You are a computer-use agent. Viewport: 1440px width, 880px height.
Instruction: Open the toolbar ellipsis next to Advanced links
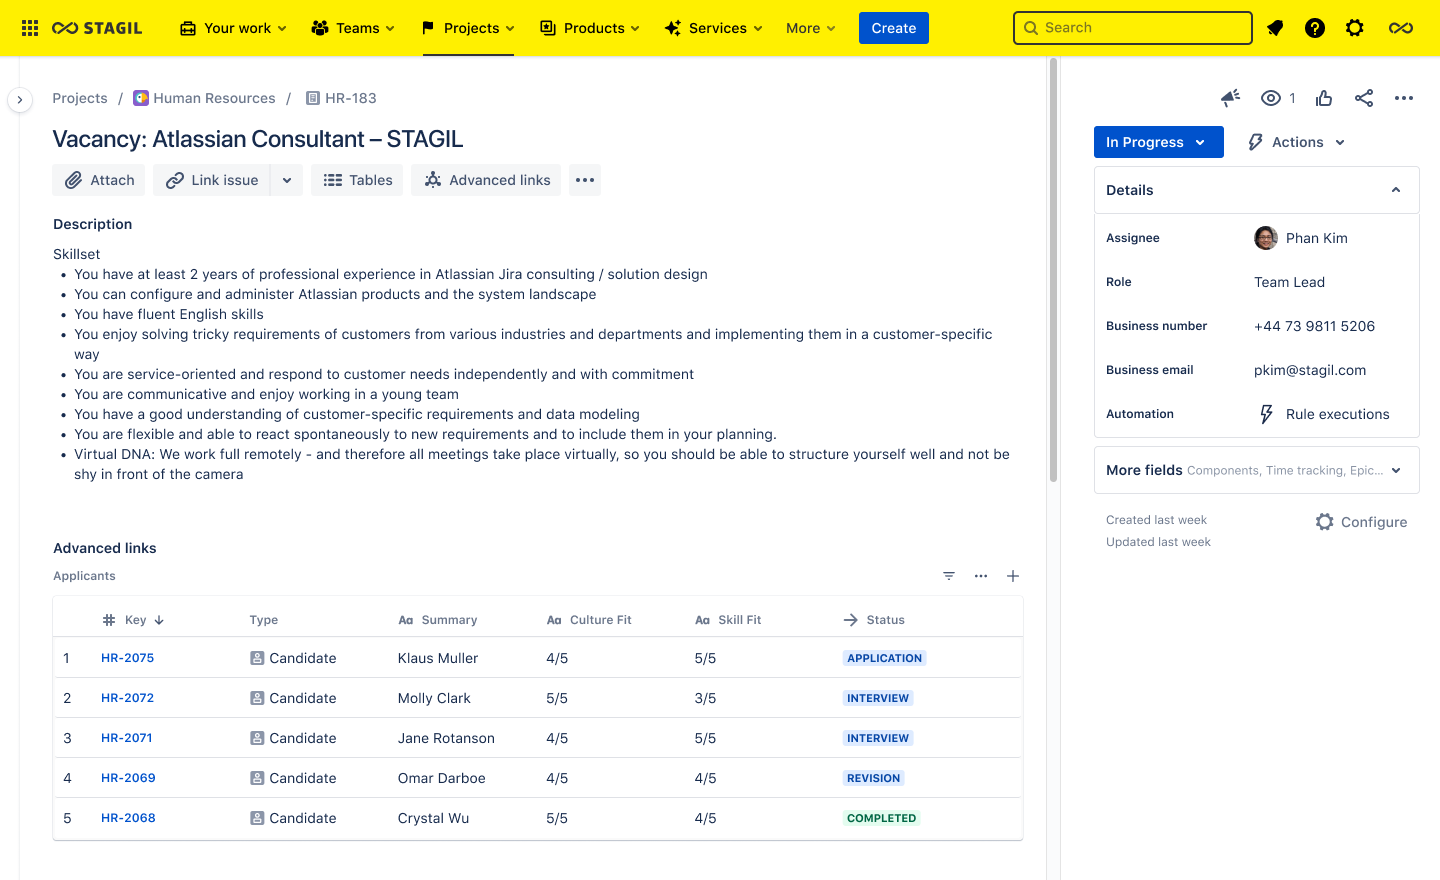tap(585, 180)
